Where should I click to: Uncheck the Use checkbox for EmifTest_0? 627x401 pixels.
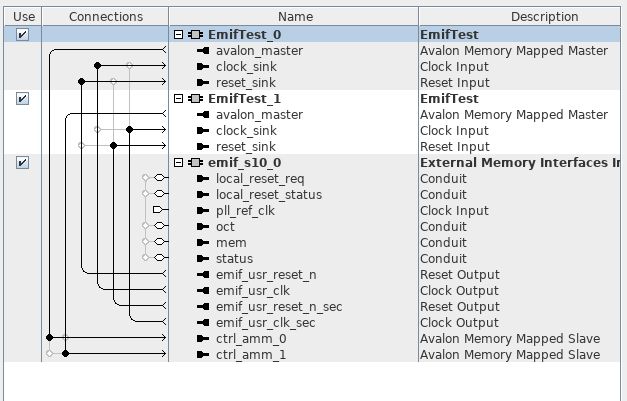(22, 35)
